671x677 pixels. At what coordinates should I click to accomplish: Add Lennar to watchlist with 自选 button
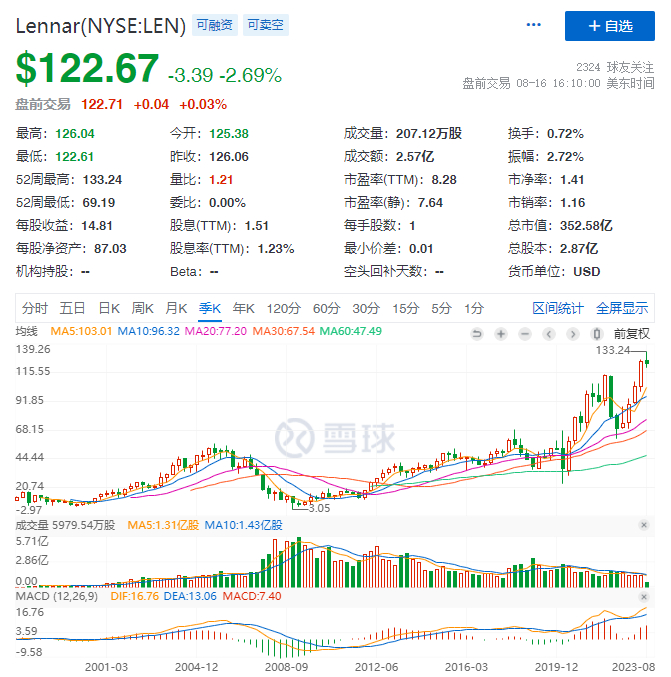609,26
